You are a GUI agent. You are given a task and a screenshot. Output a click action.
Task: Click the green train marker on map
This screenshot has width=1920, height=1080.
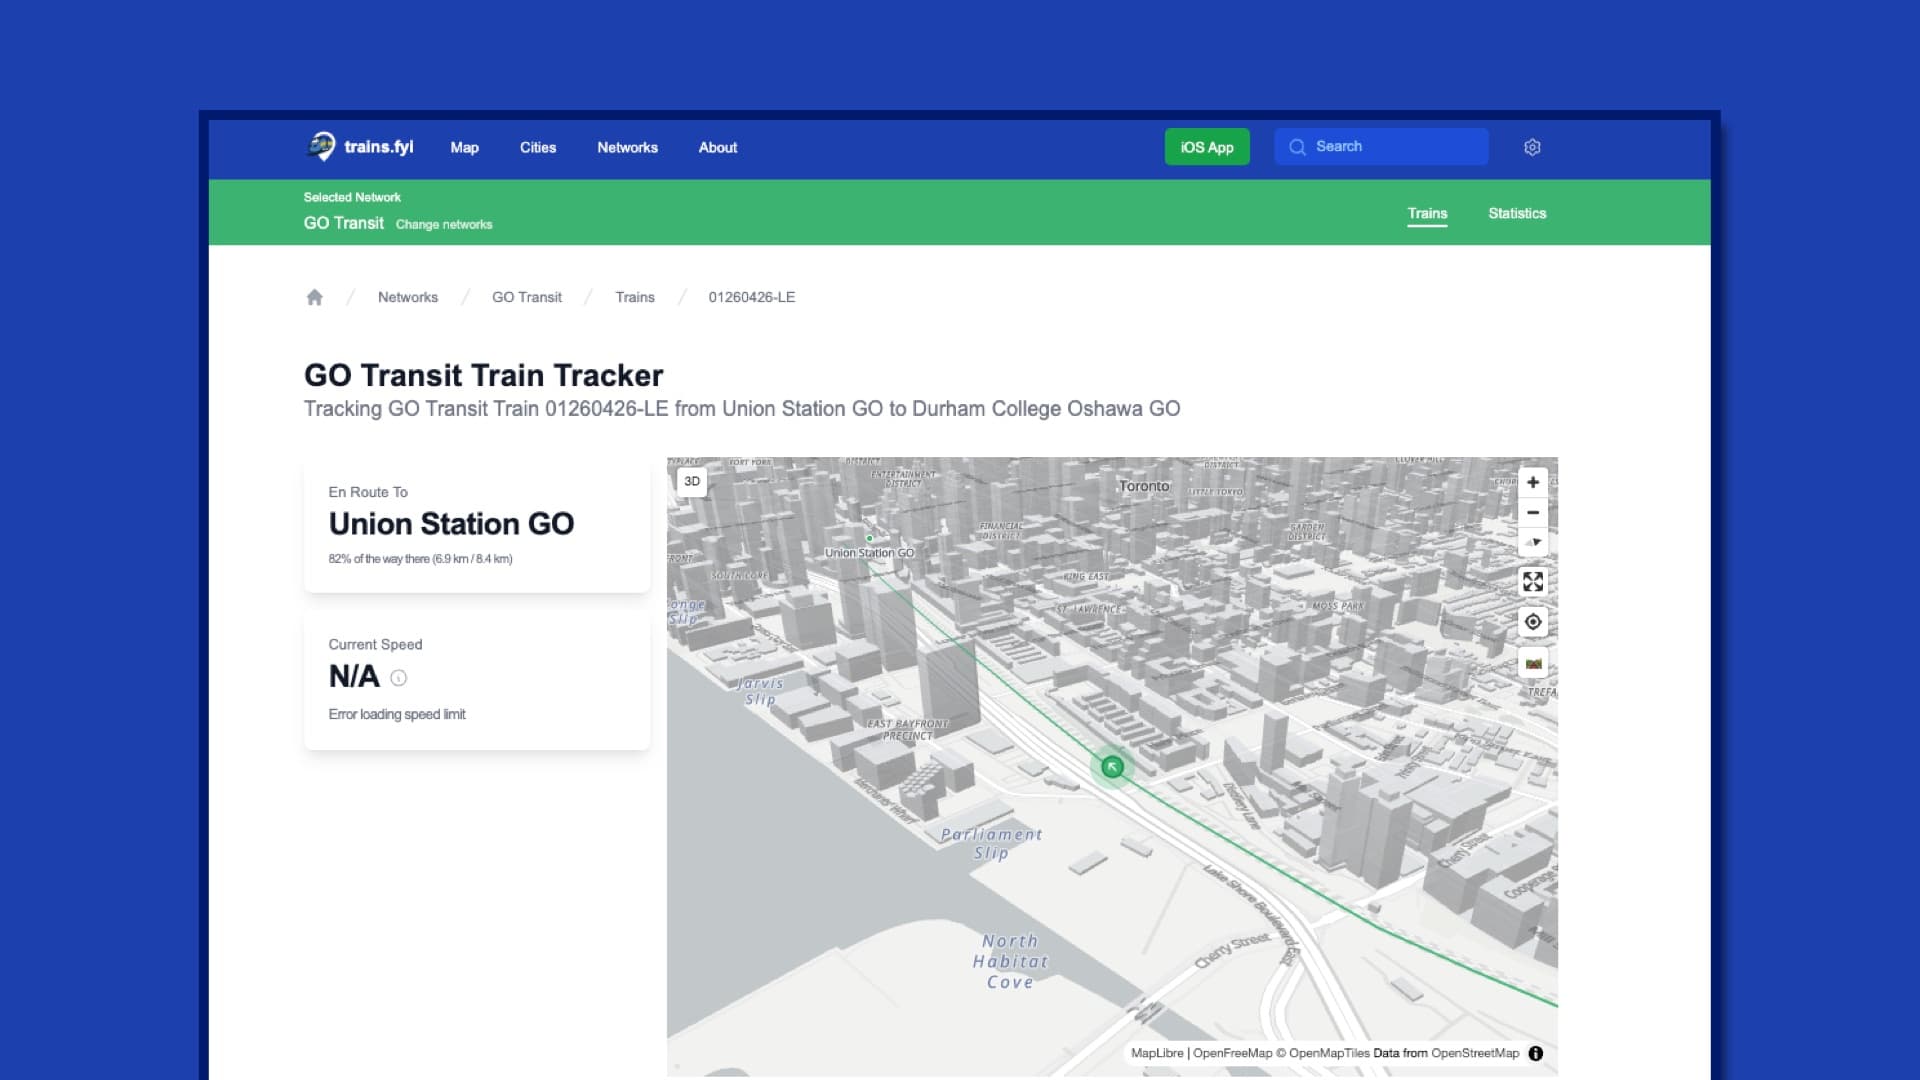pyautogui.click(x=1112, y=767)
